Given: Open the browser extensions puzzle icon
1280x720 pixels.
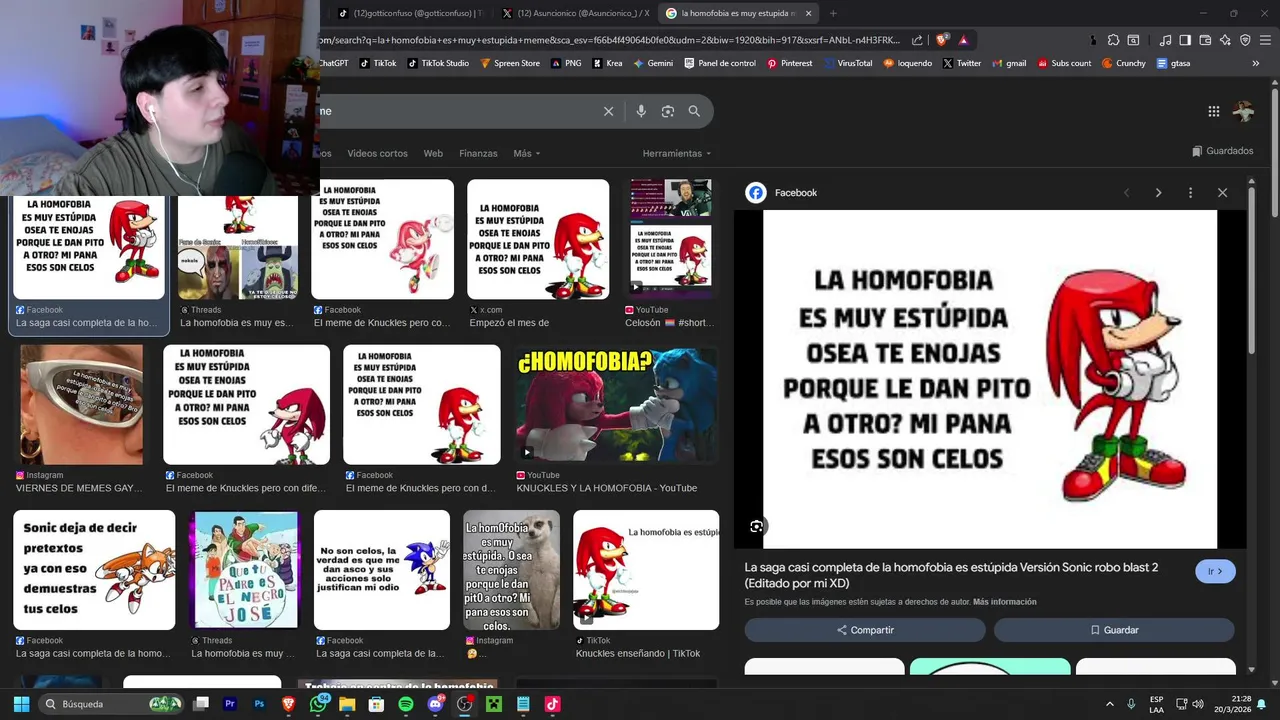Looking at the screenshot, I should 1113,40.
